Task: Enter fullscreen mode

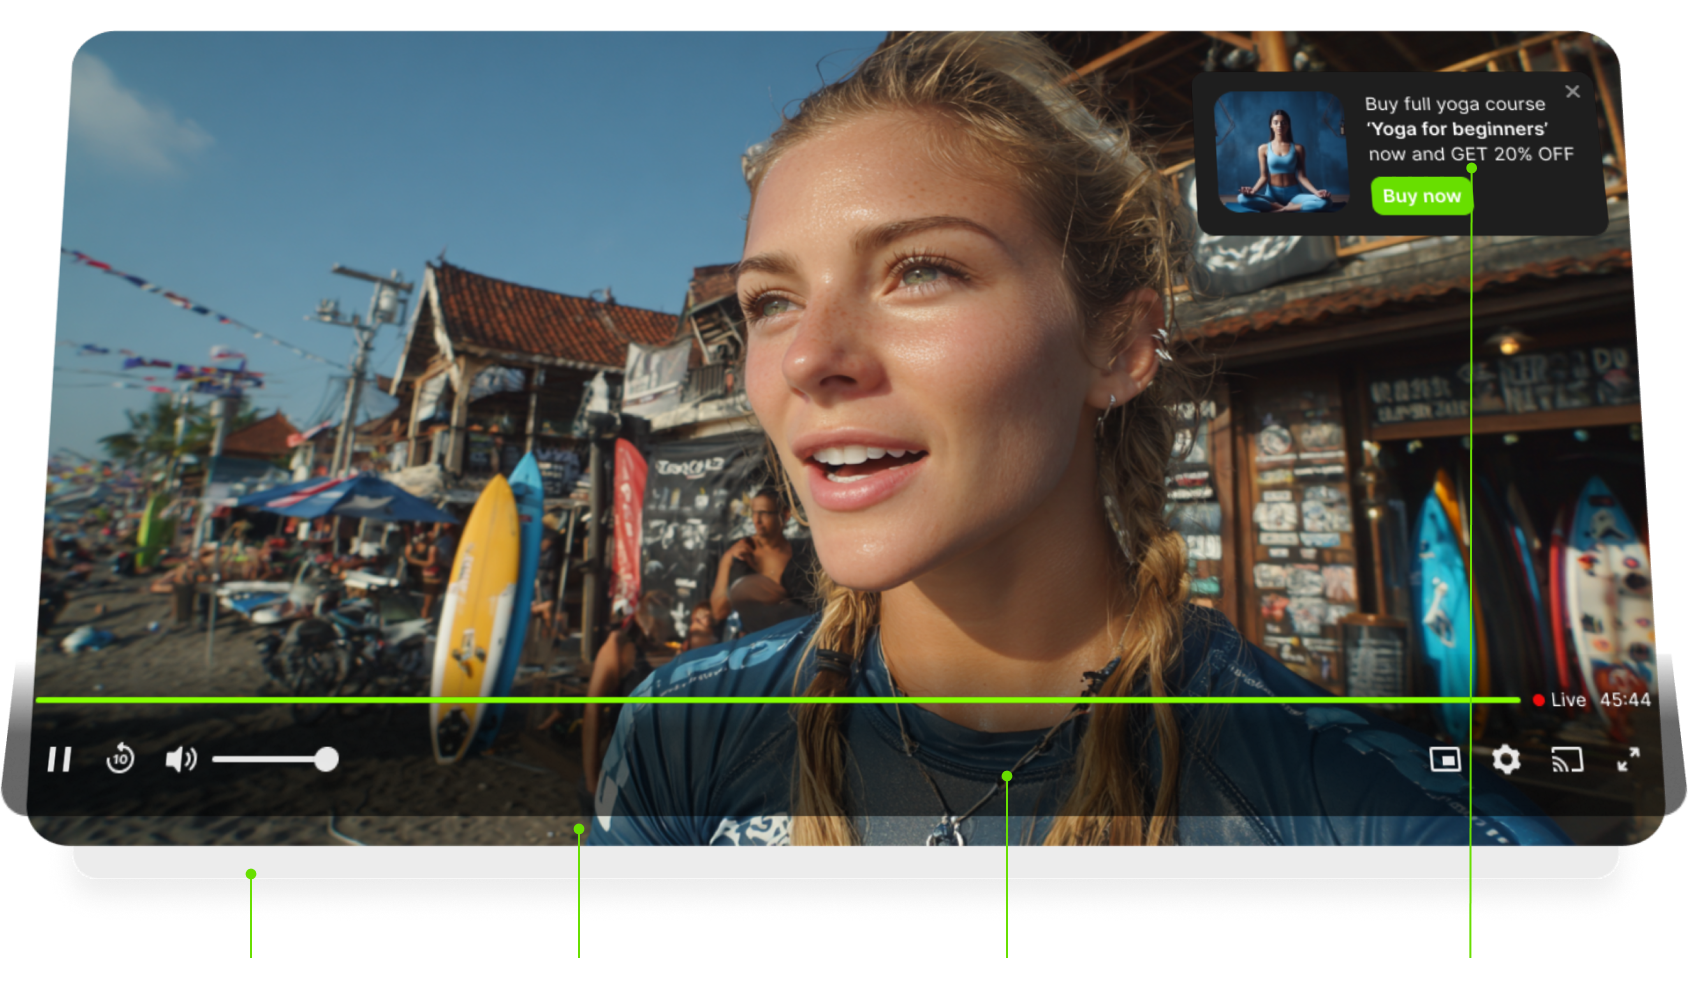Action: click(1628, 760)
